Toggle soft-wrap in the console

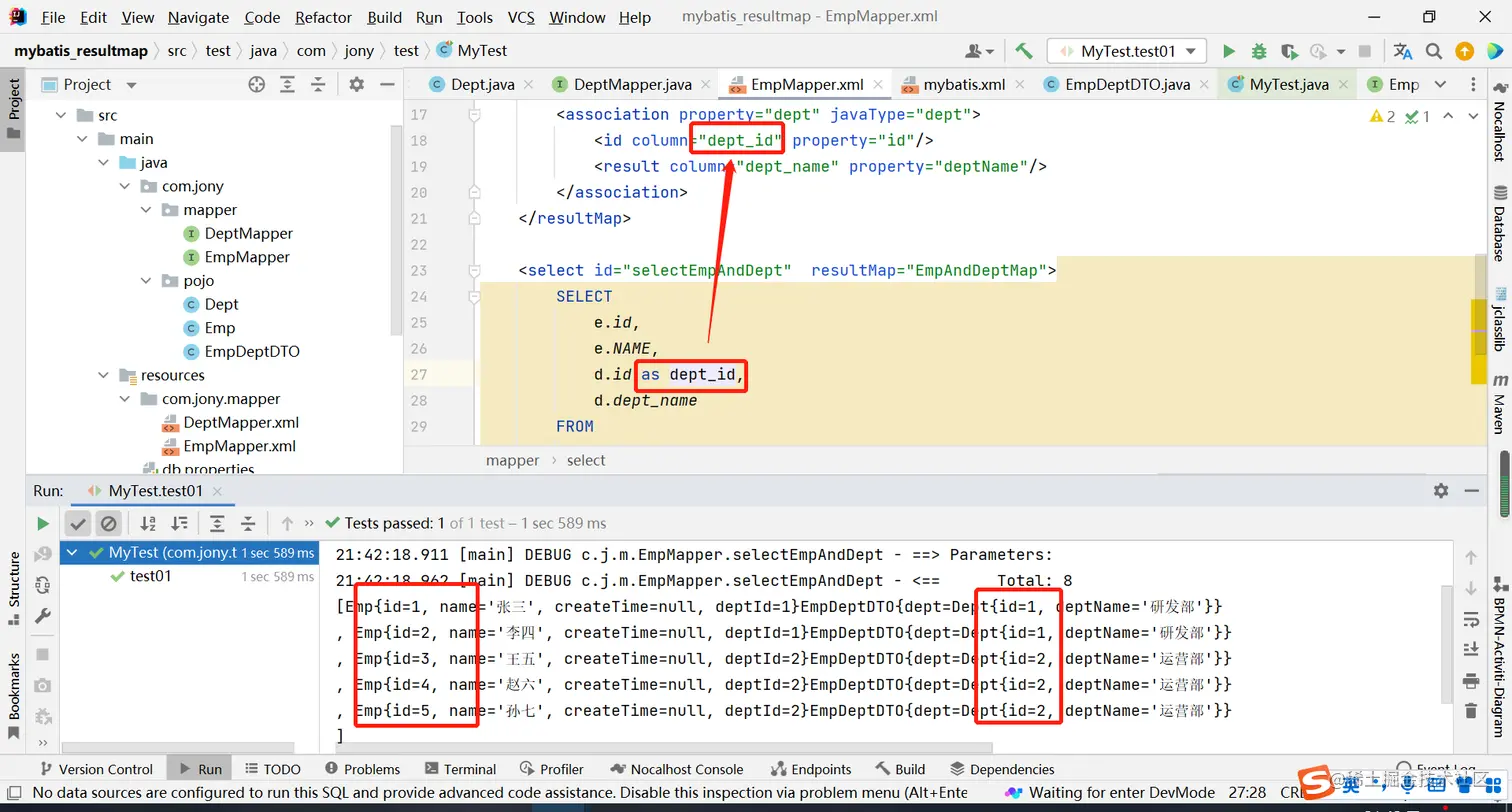[1470, 619]
